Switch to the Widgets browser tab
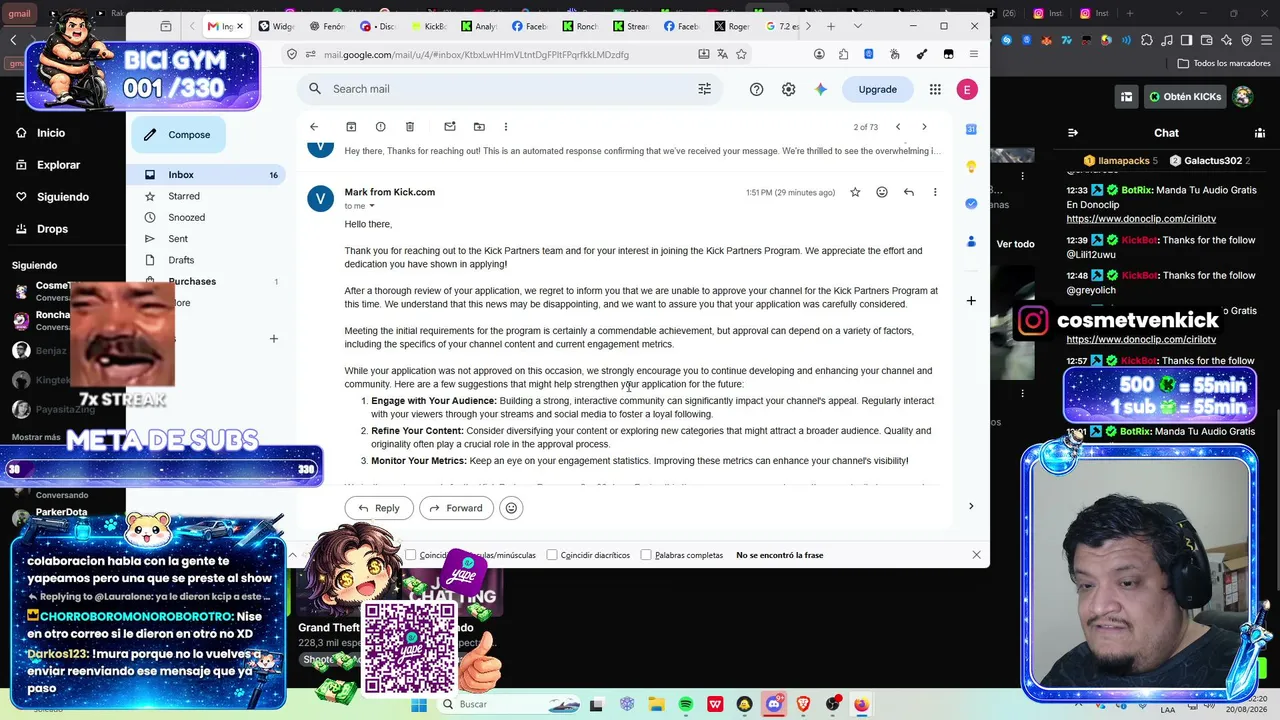This screenshot has height=720, width=1280. 277,26
